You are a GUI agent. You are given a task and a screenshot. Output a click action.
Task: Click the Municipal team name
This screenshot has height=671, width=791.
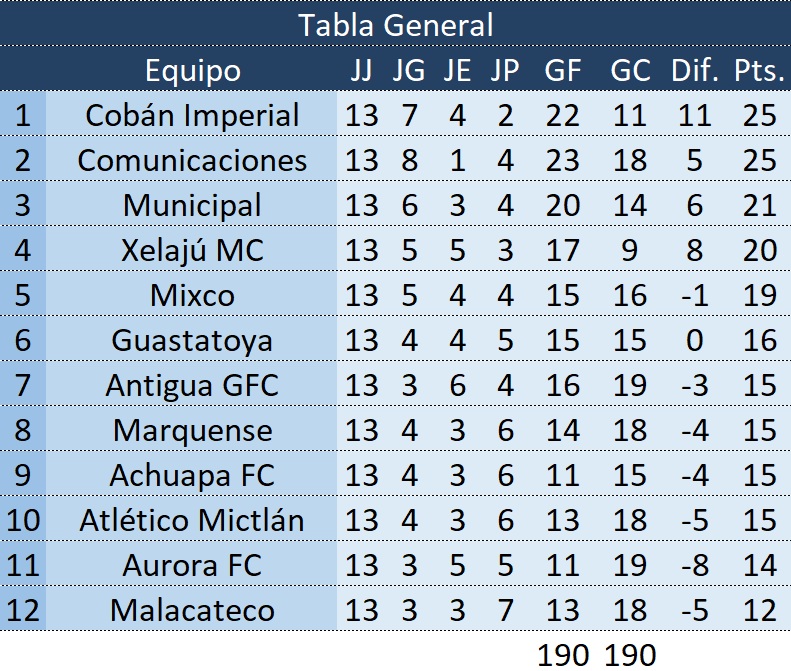(192, 205)
